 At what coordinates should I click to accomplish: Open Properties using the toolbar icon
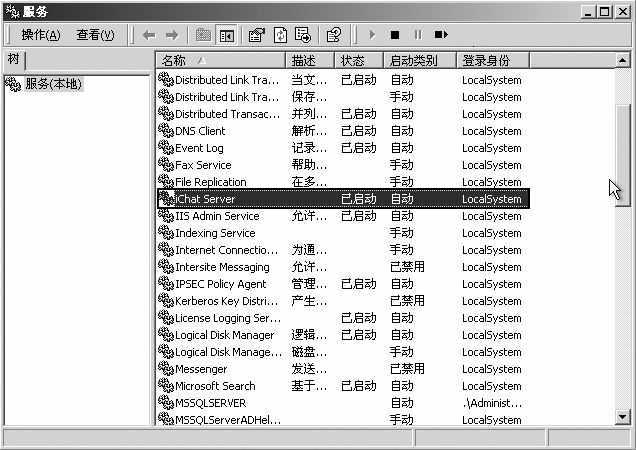pyautogui.click(x=256, y=35)
